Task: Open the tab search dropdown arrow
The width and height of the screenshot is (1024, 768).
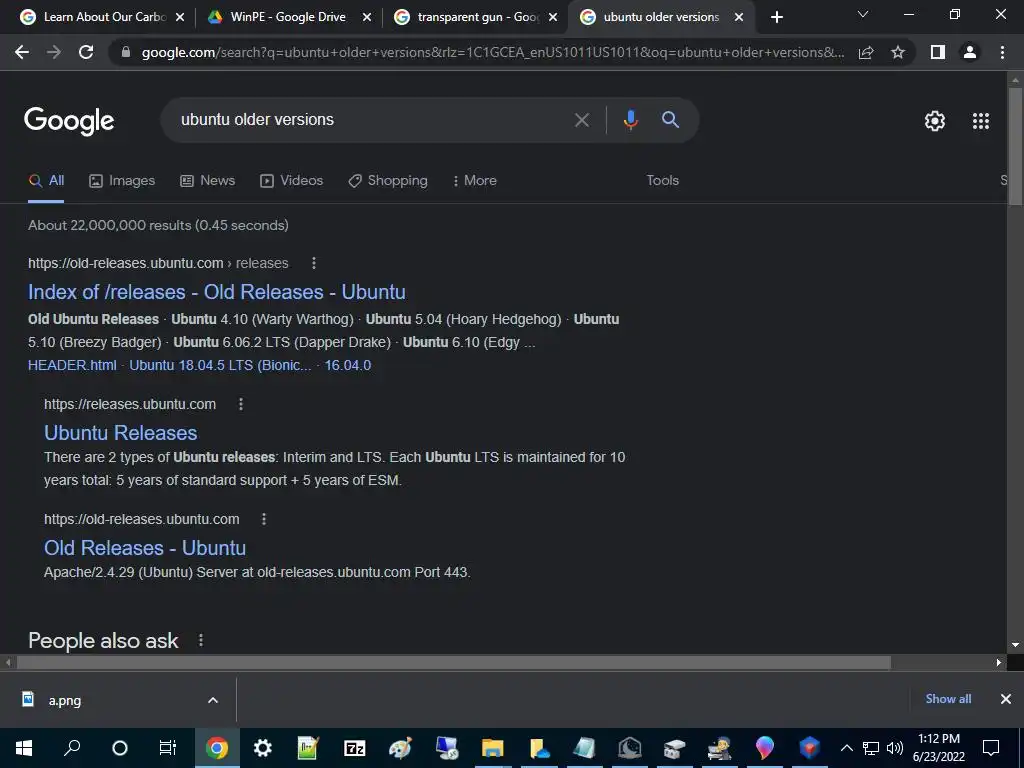Action: tap(863, 14)
